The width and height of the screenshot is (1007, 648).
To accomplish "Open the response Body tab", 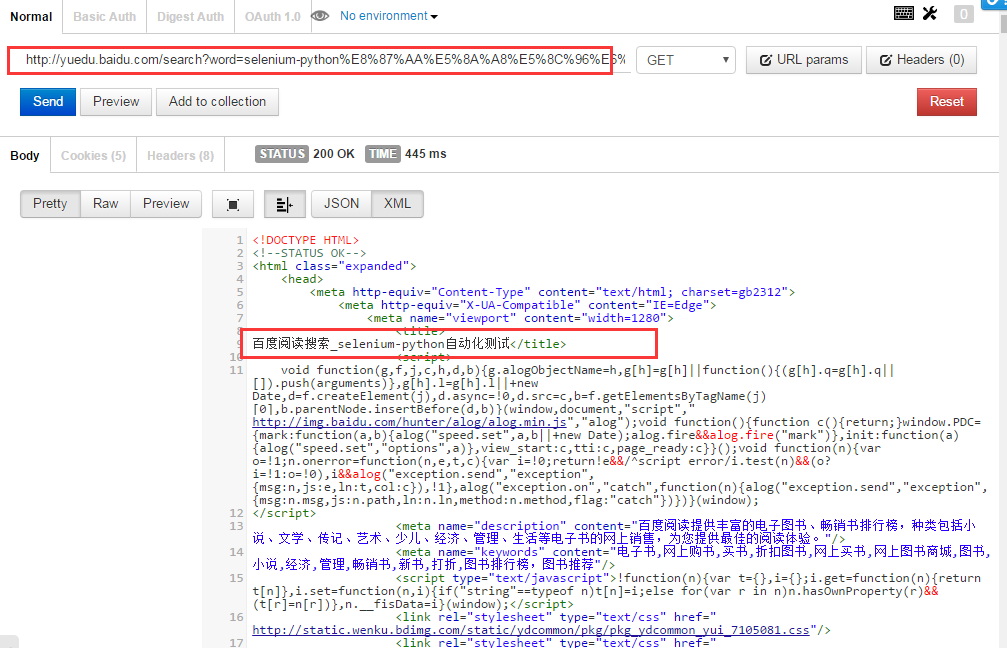I will (x=25, y=155).
